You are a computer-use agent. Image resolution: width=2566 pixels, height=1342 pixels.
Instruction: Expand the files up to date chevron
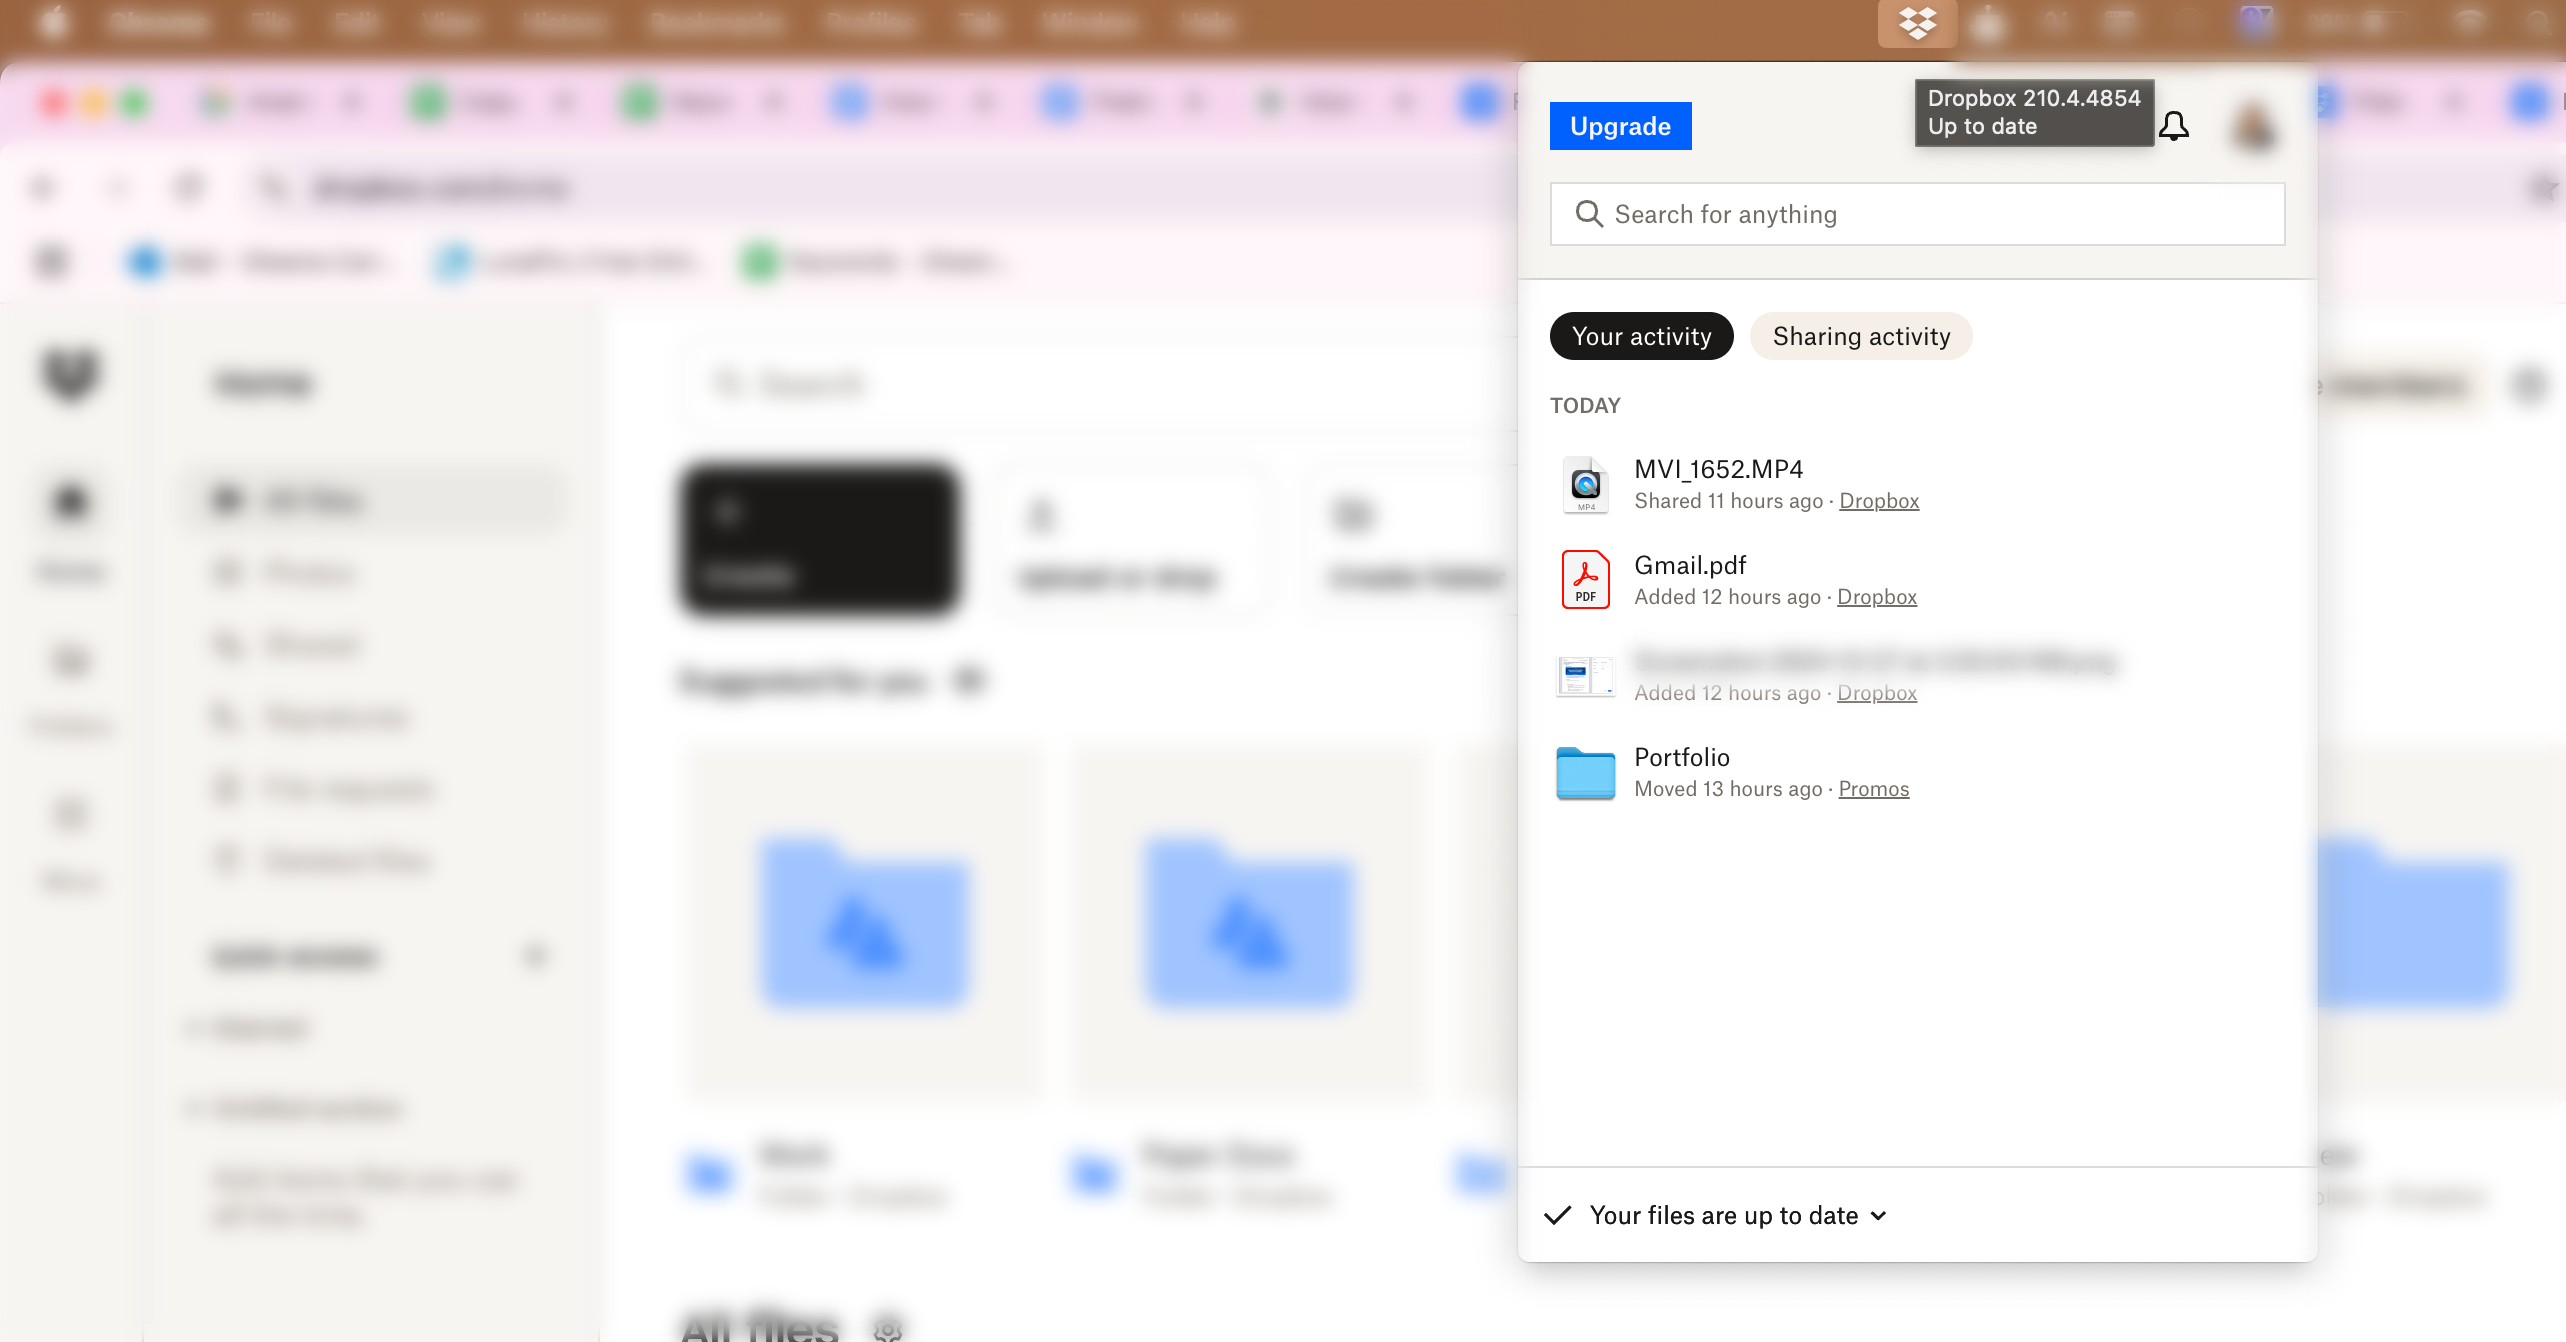pyautogui.click(x=1879, y=1215)
